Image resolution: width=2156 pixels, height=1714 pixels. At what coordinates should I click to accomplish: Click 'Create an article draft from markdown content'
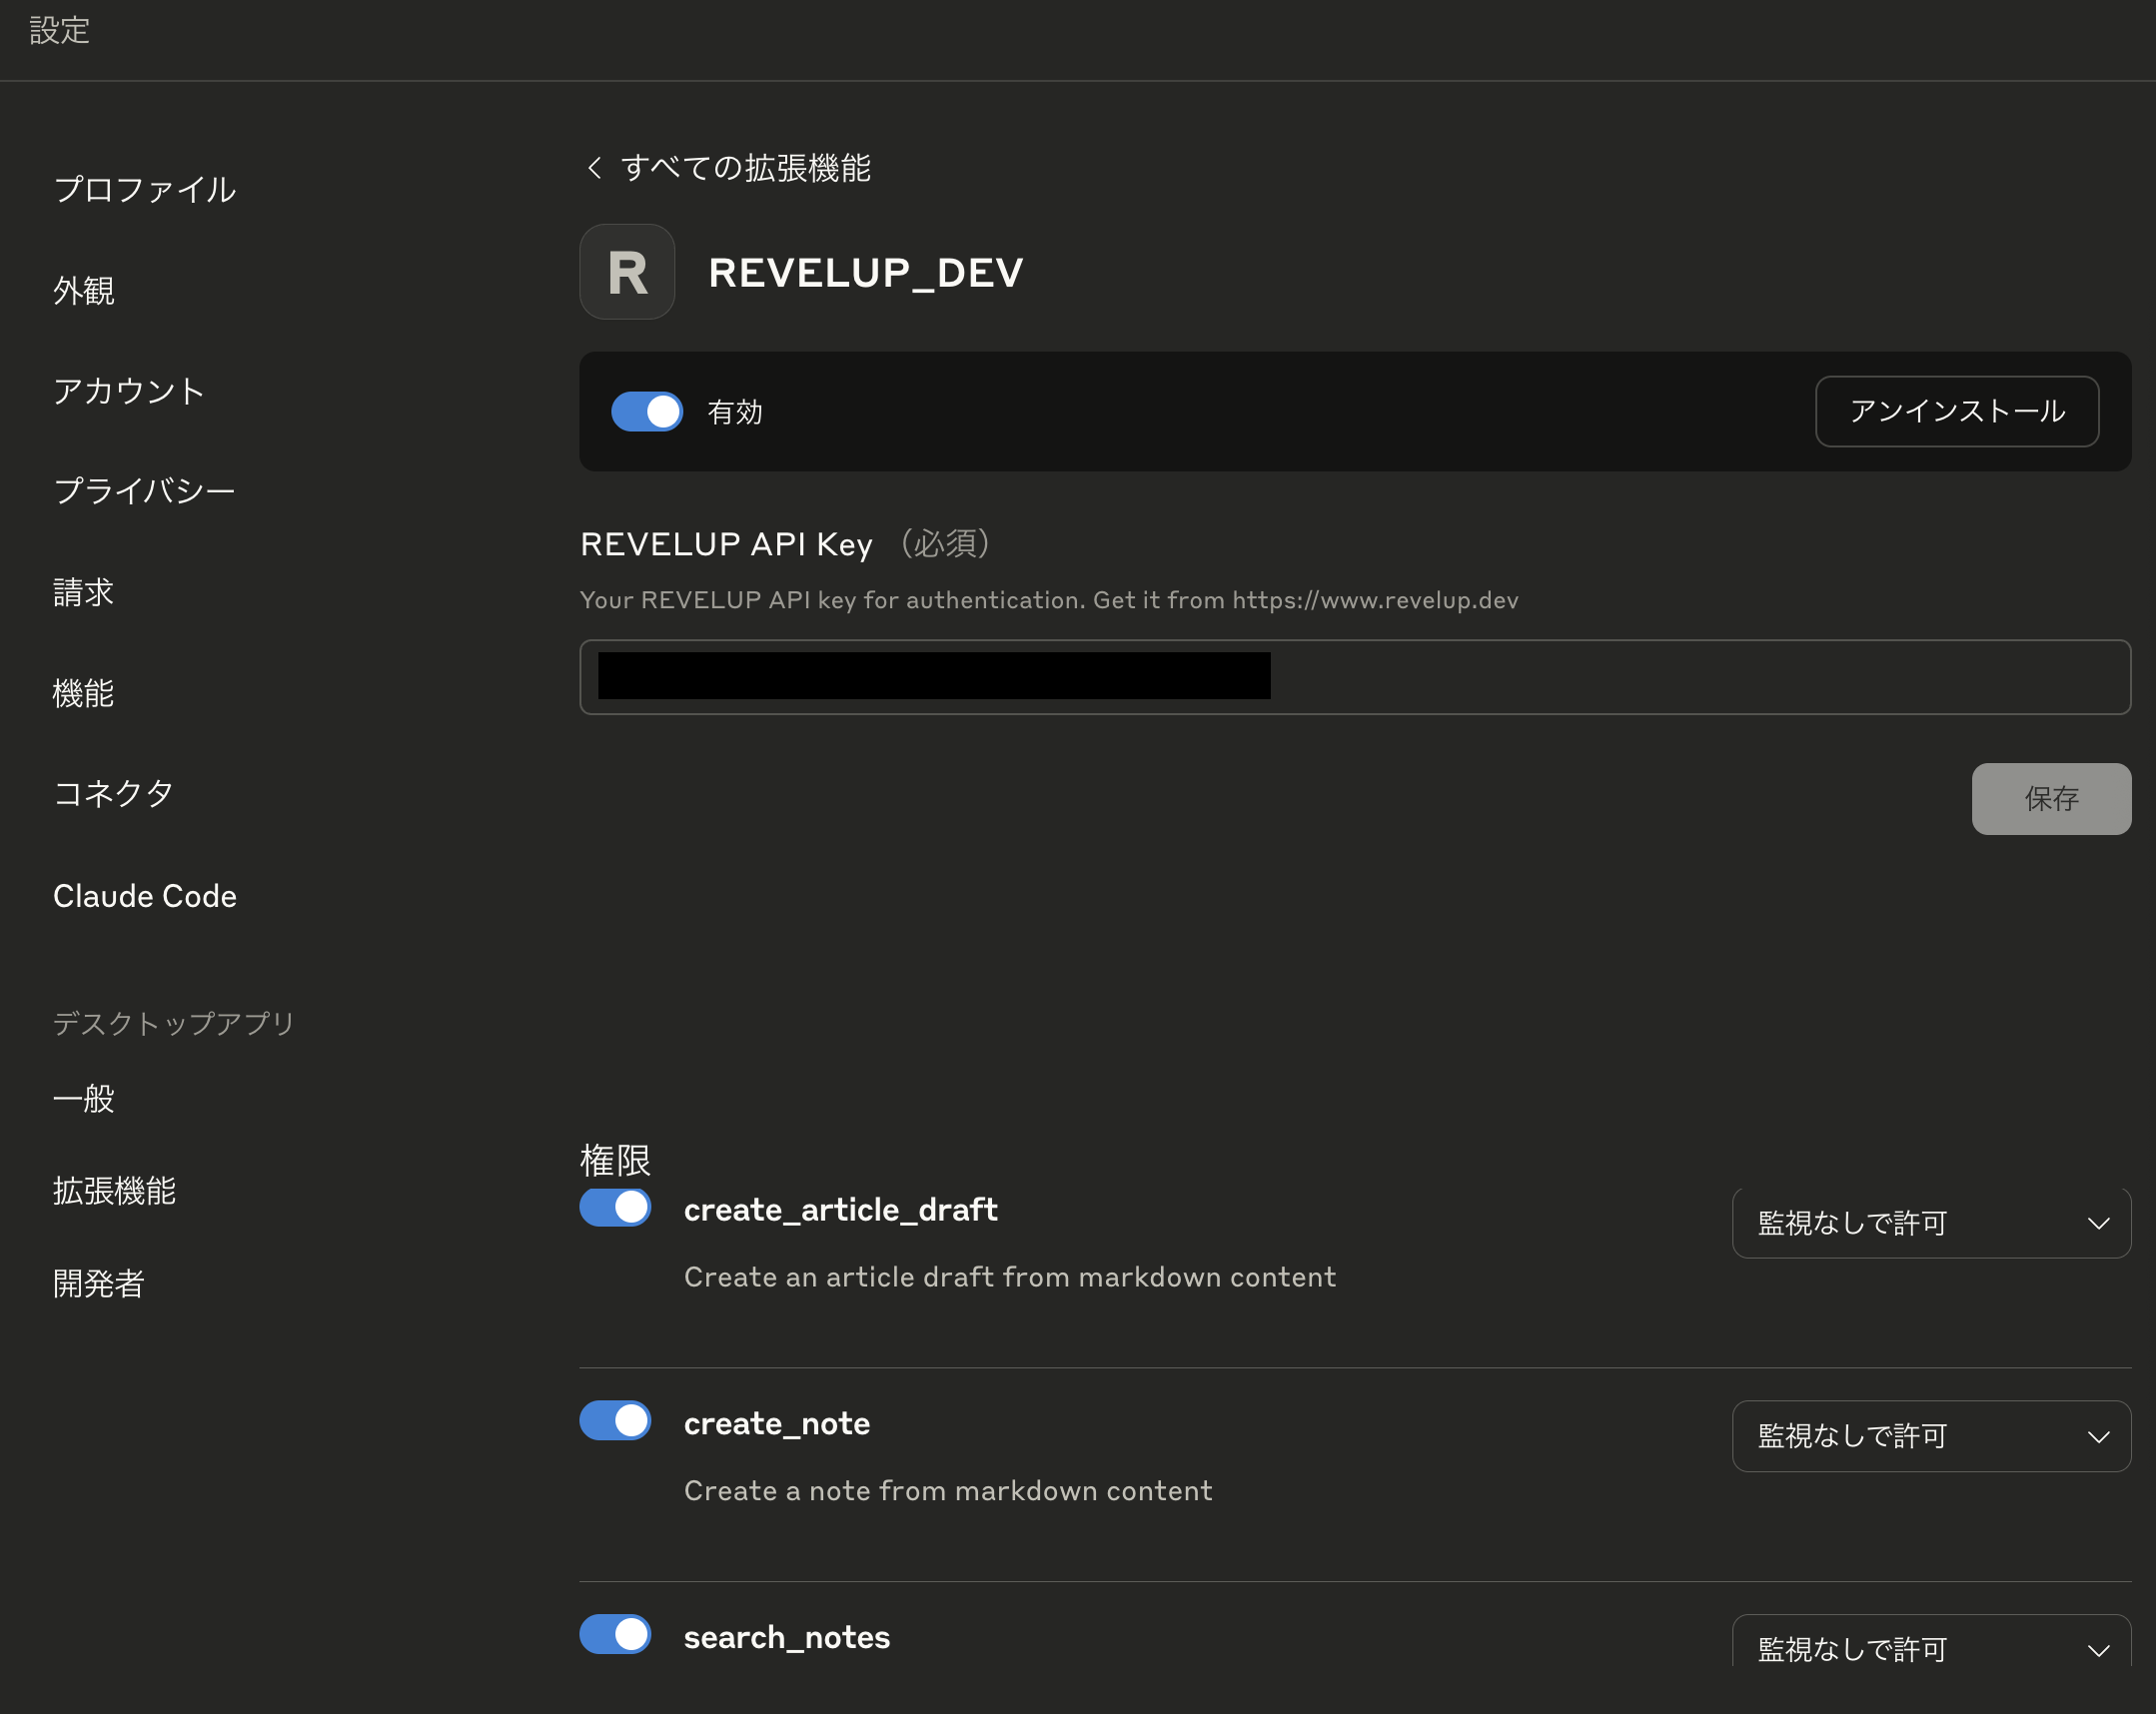click(1010, 1276)
